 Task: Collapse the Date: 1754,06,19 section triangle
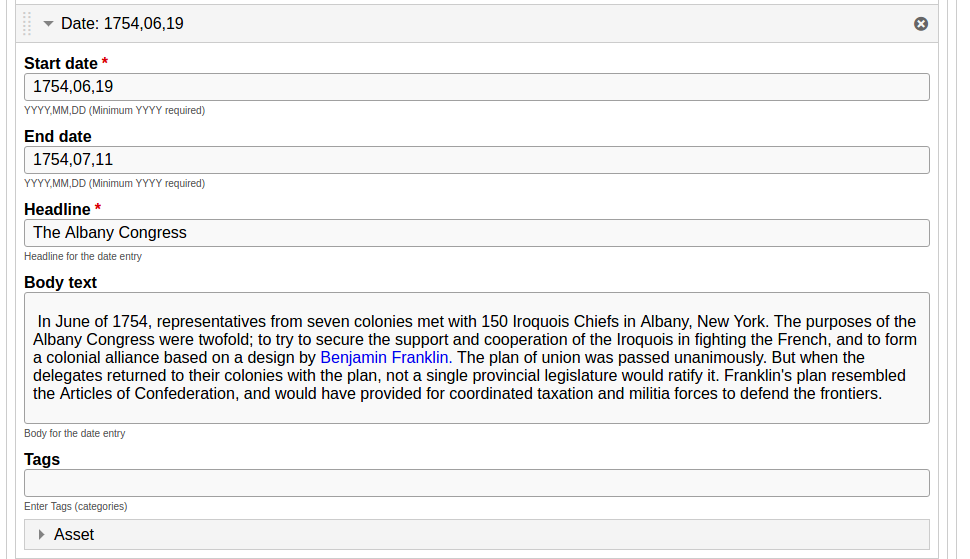point(48,23)
